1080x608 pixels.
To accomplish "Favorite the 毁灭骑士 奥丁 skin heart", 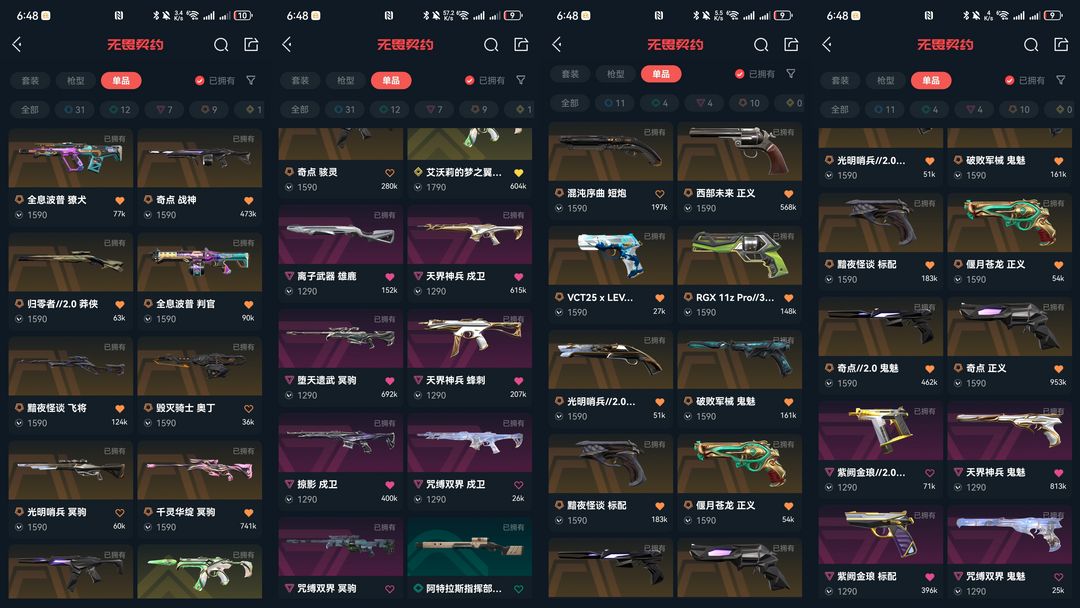I will pos(249,408).
